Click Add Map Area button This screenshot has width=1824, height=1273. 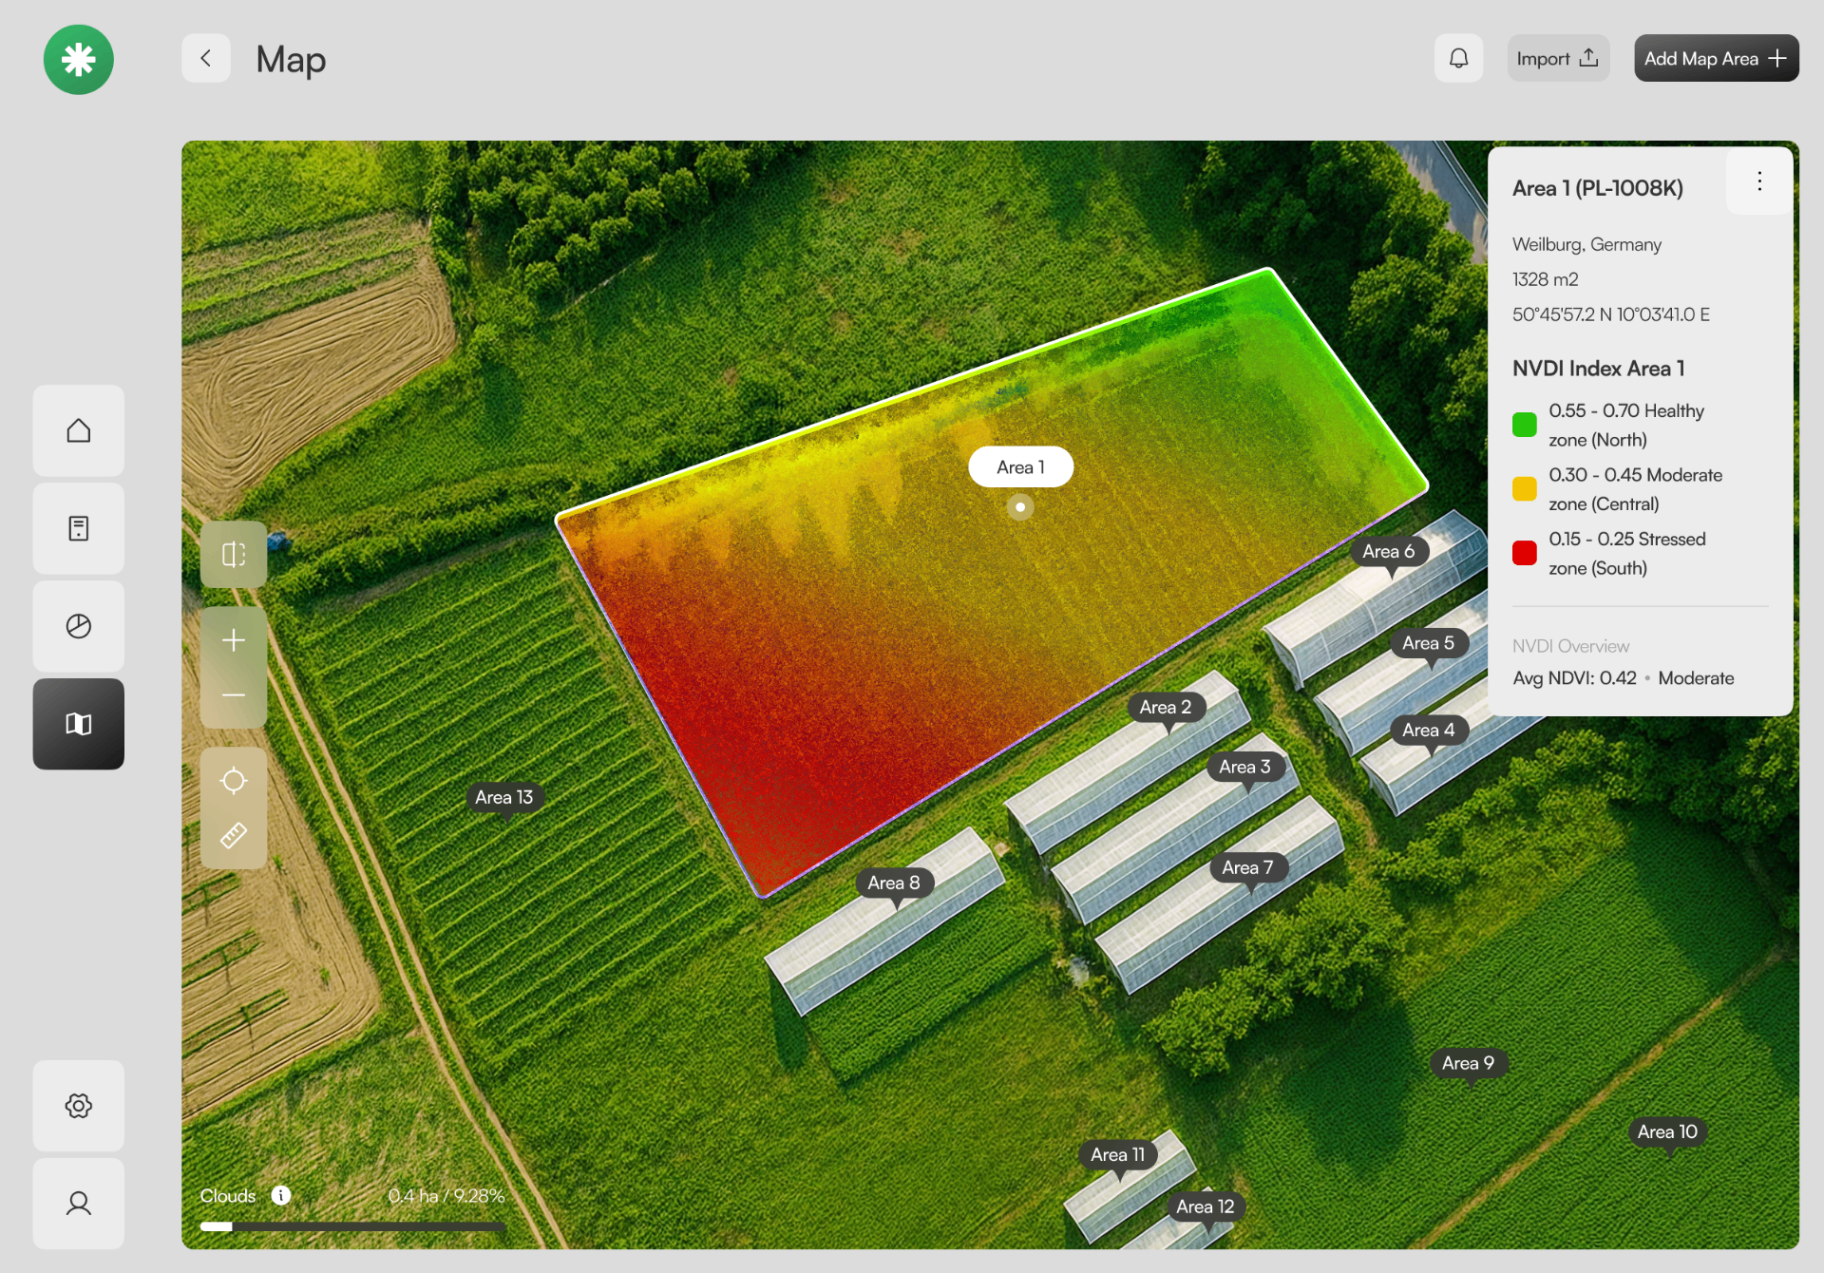point(1716,59)
